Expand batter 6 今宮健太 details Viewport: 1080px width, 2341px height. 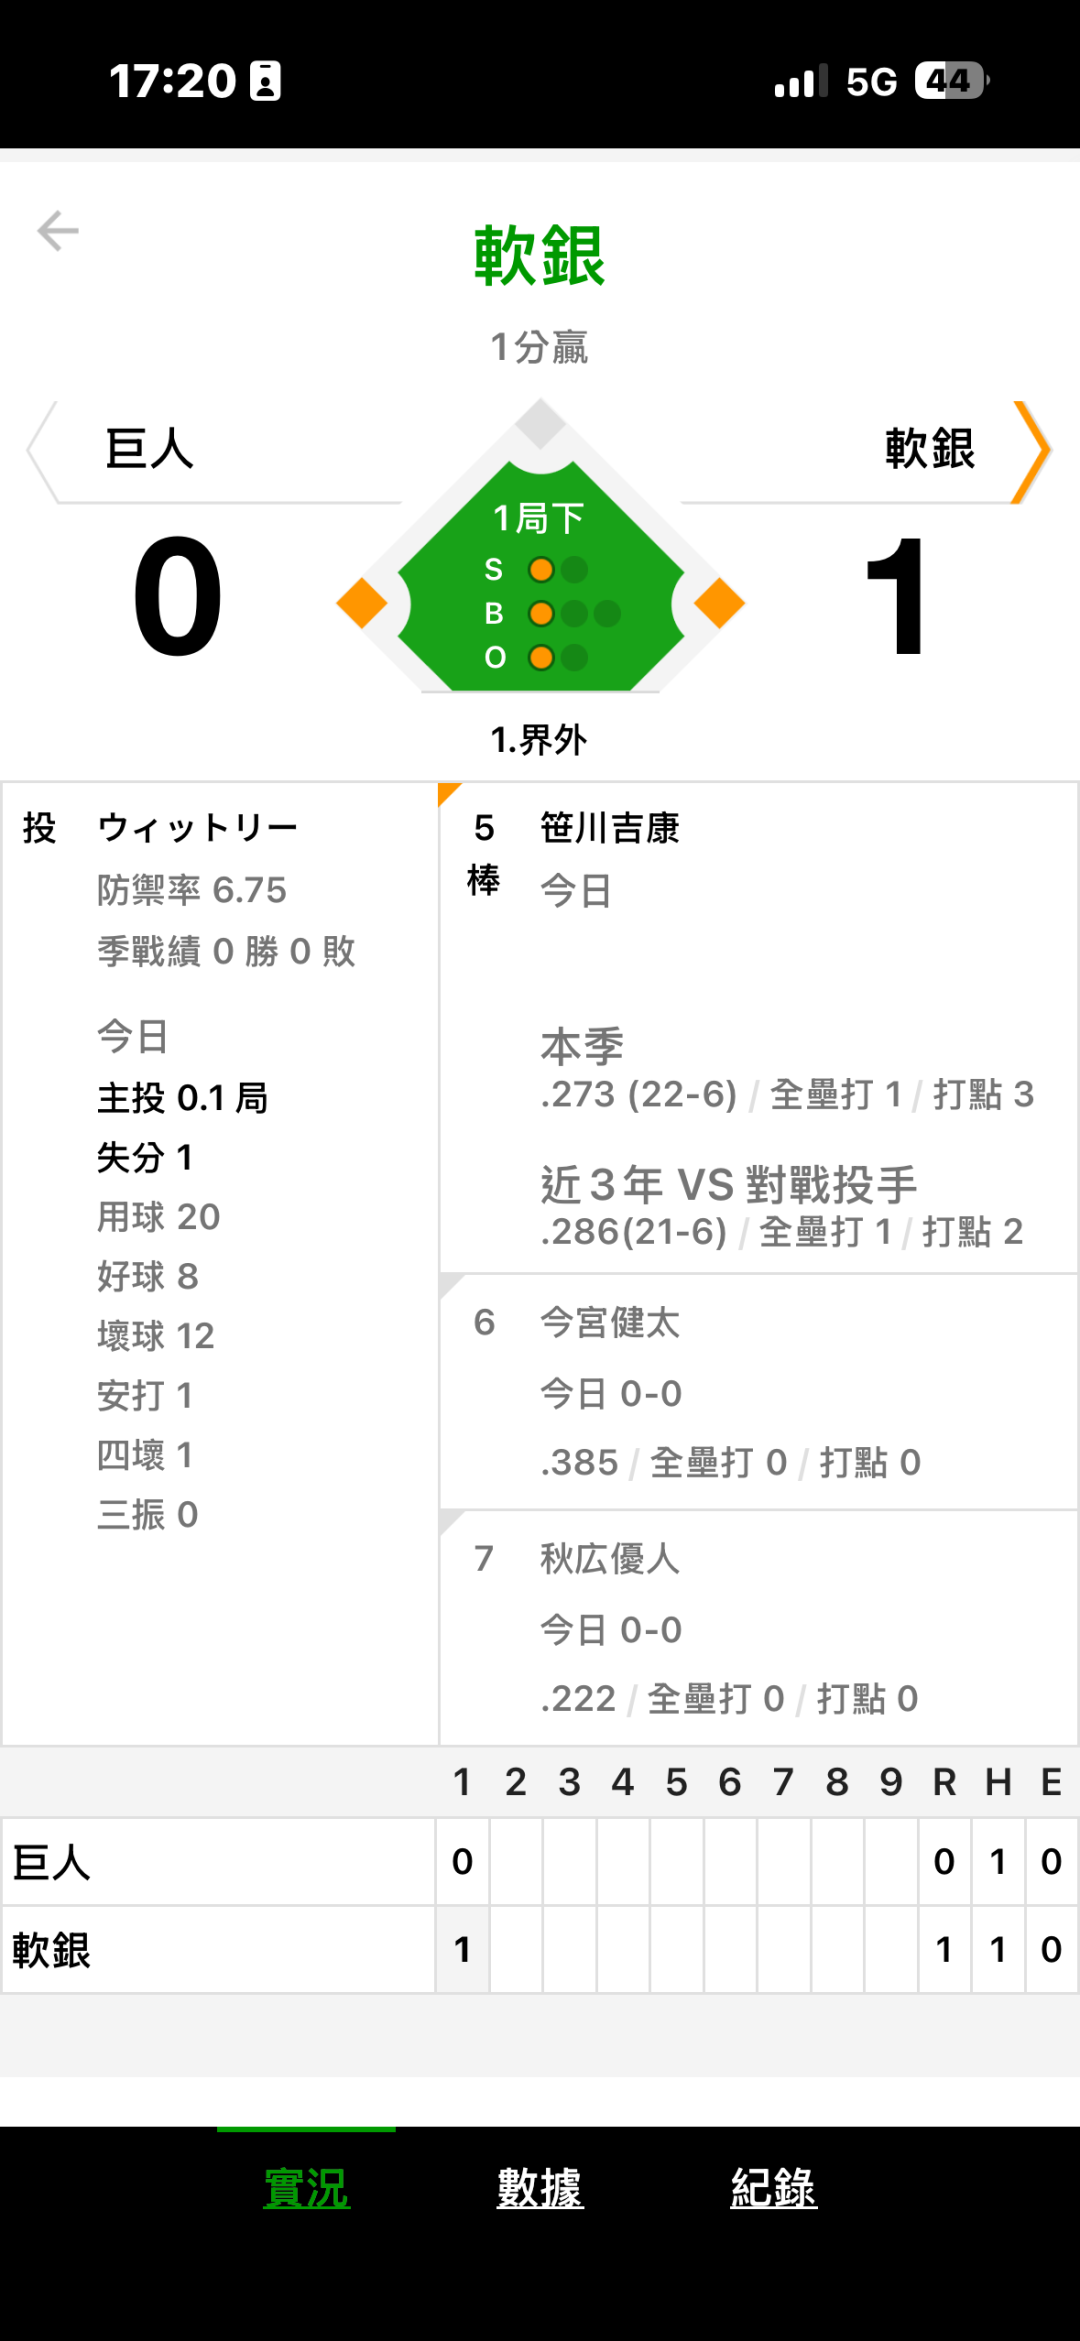pos(758,1392)
